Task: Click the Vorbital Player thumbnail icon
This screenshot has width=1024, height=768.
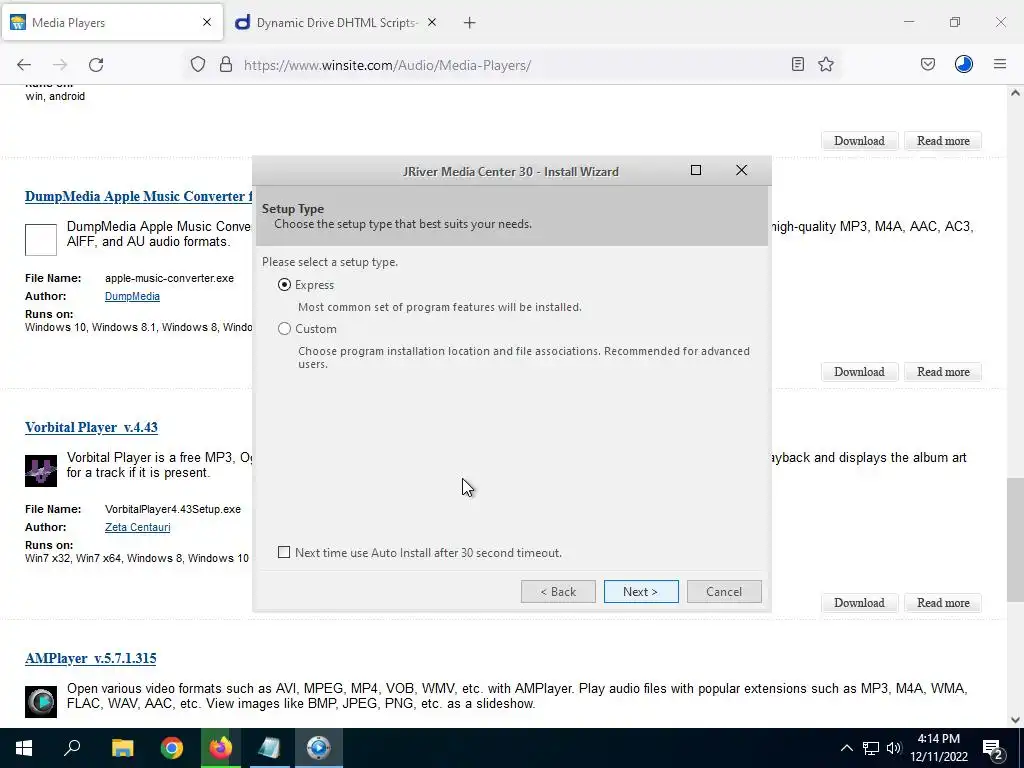Action: (41, 471)
